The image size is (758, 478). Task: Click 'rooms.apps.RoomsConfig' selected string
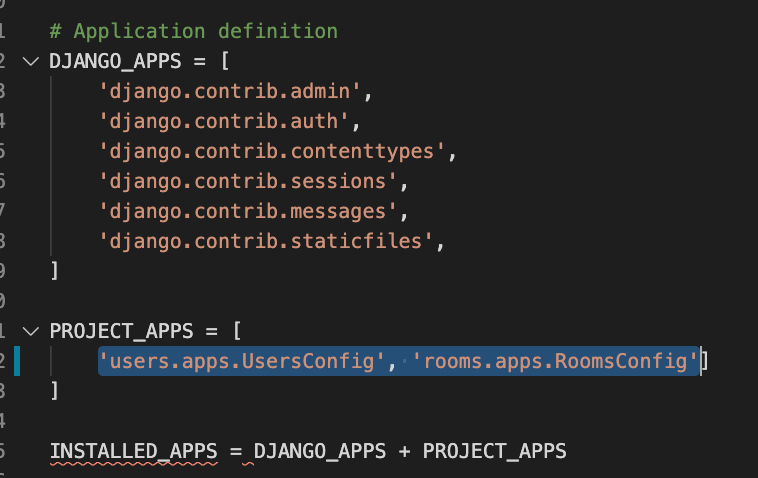click(555, 361)
